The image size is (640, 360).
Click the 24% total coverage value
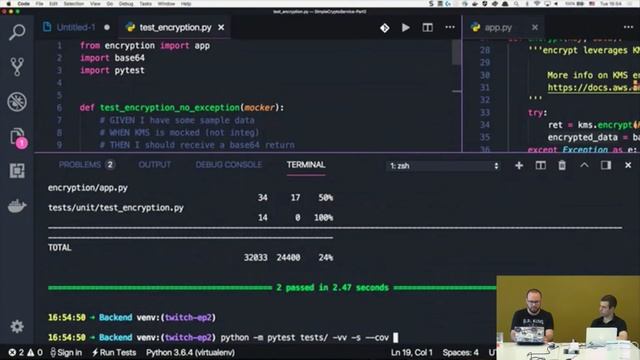326,258
